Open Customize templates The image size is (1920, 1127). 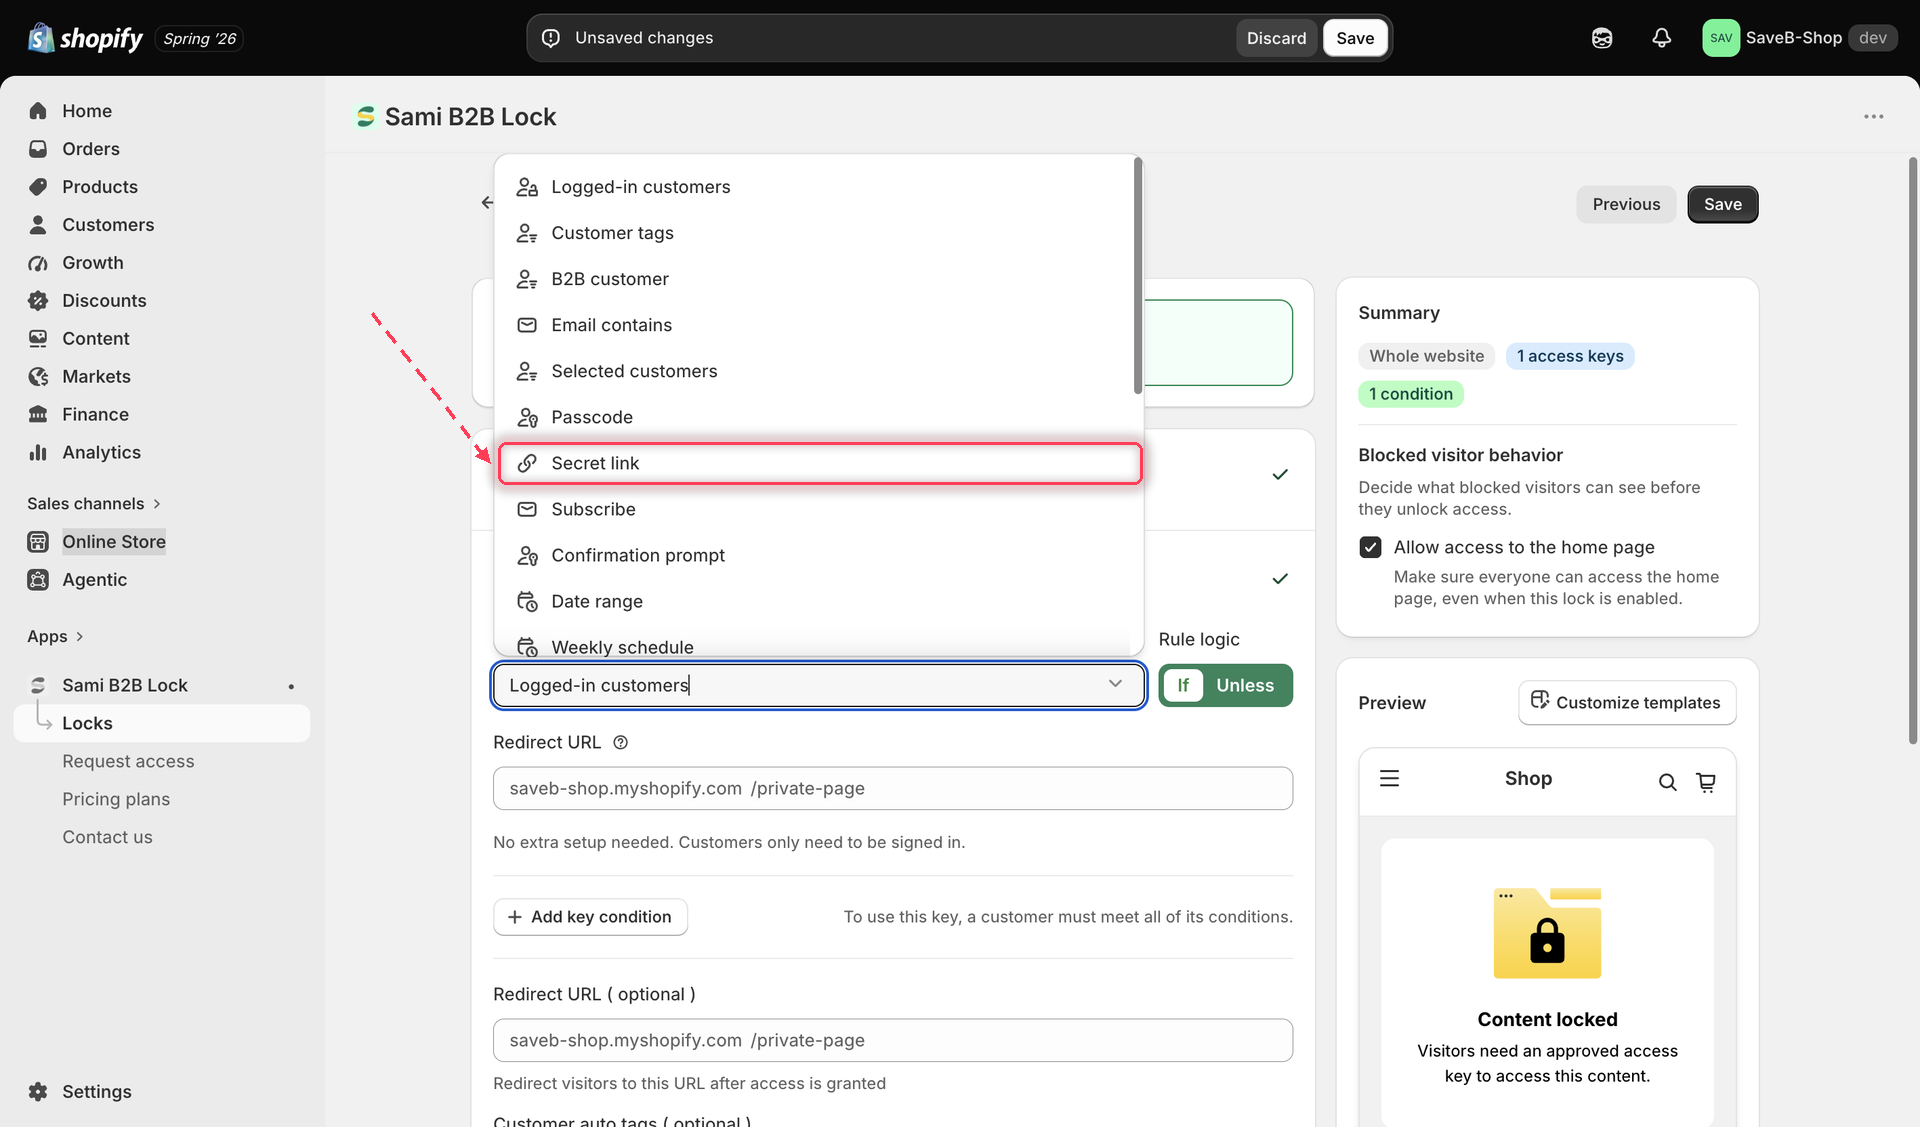point(1627,703)
